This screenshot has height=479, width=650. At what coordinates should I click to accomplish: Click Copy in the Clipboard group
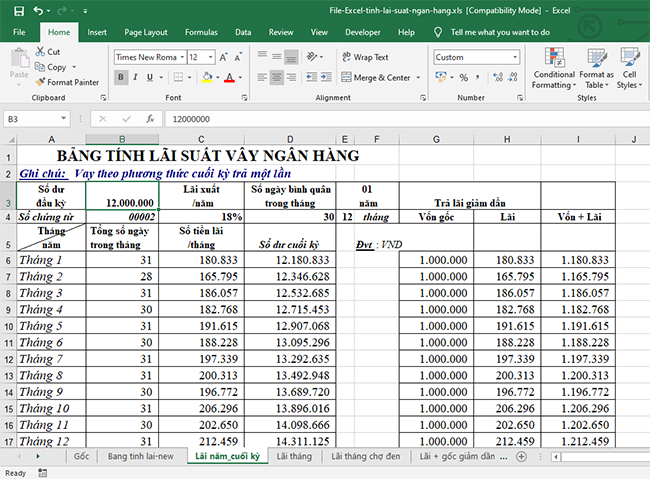pyautogui.click(x=55, y=67)
